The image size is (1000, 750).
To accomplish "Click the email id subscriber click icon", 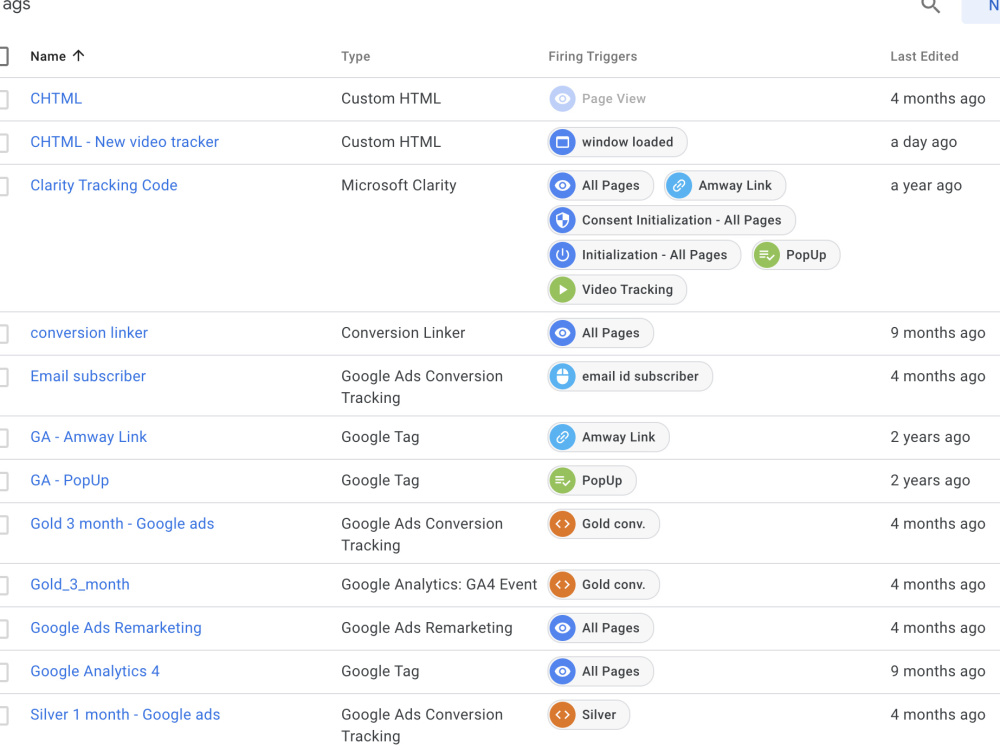I will (562, 376).
